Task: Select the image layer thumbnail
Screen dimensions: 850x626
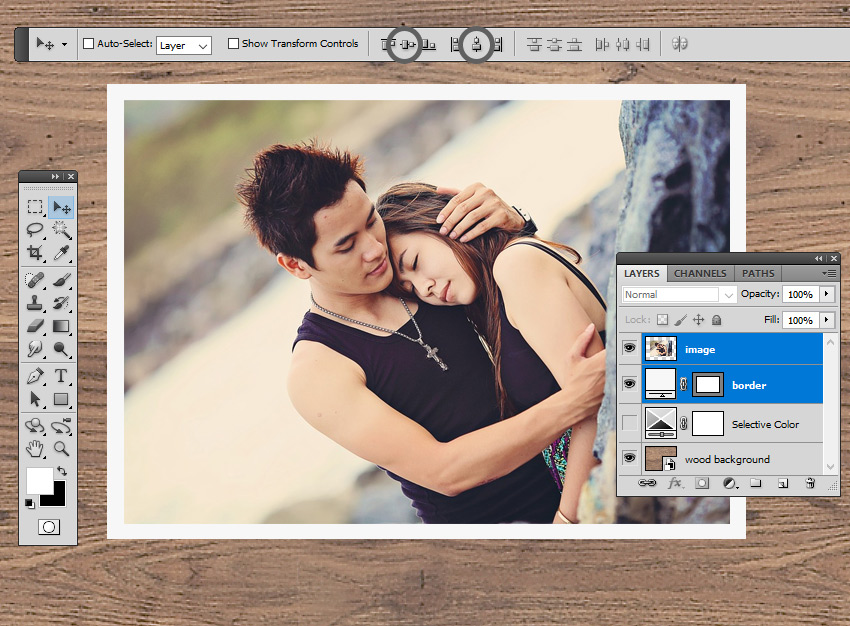Action: click(661, 349)
